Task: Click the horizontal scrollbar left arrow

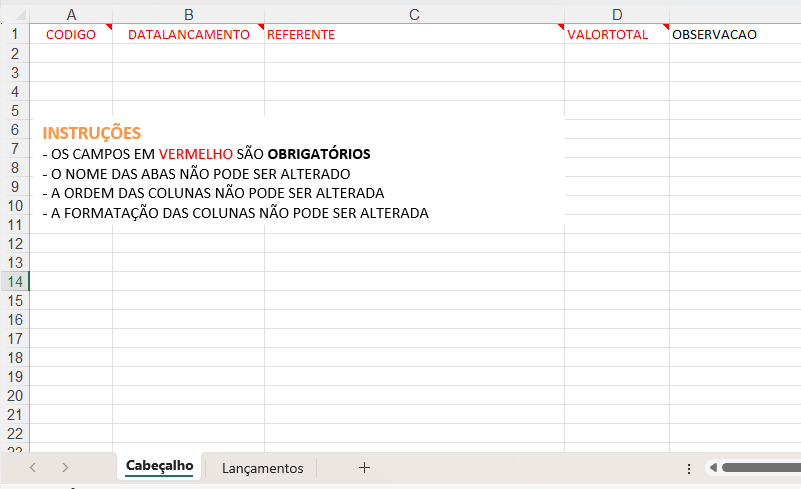Action: tap(712, 467)
